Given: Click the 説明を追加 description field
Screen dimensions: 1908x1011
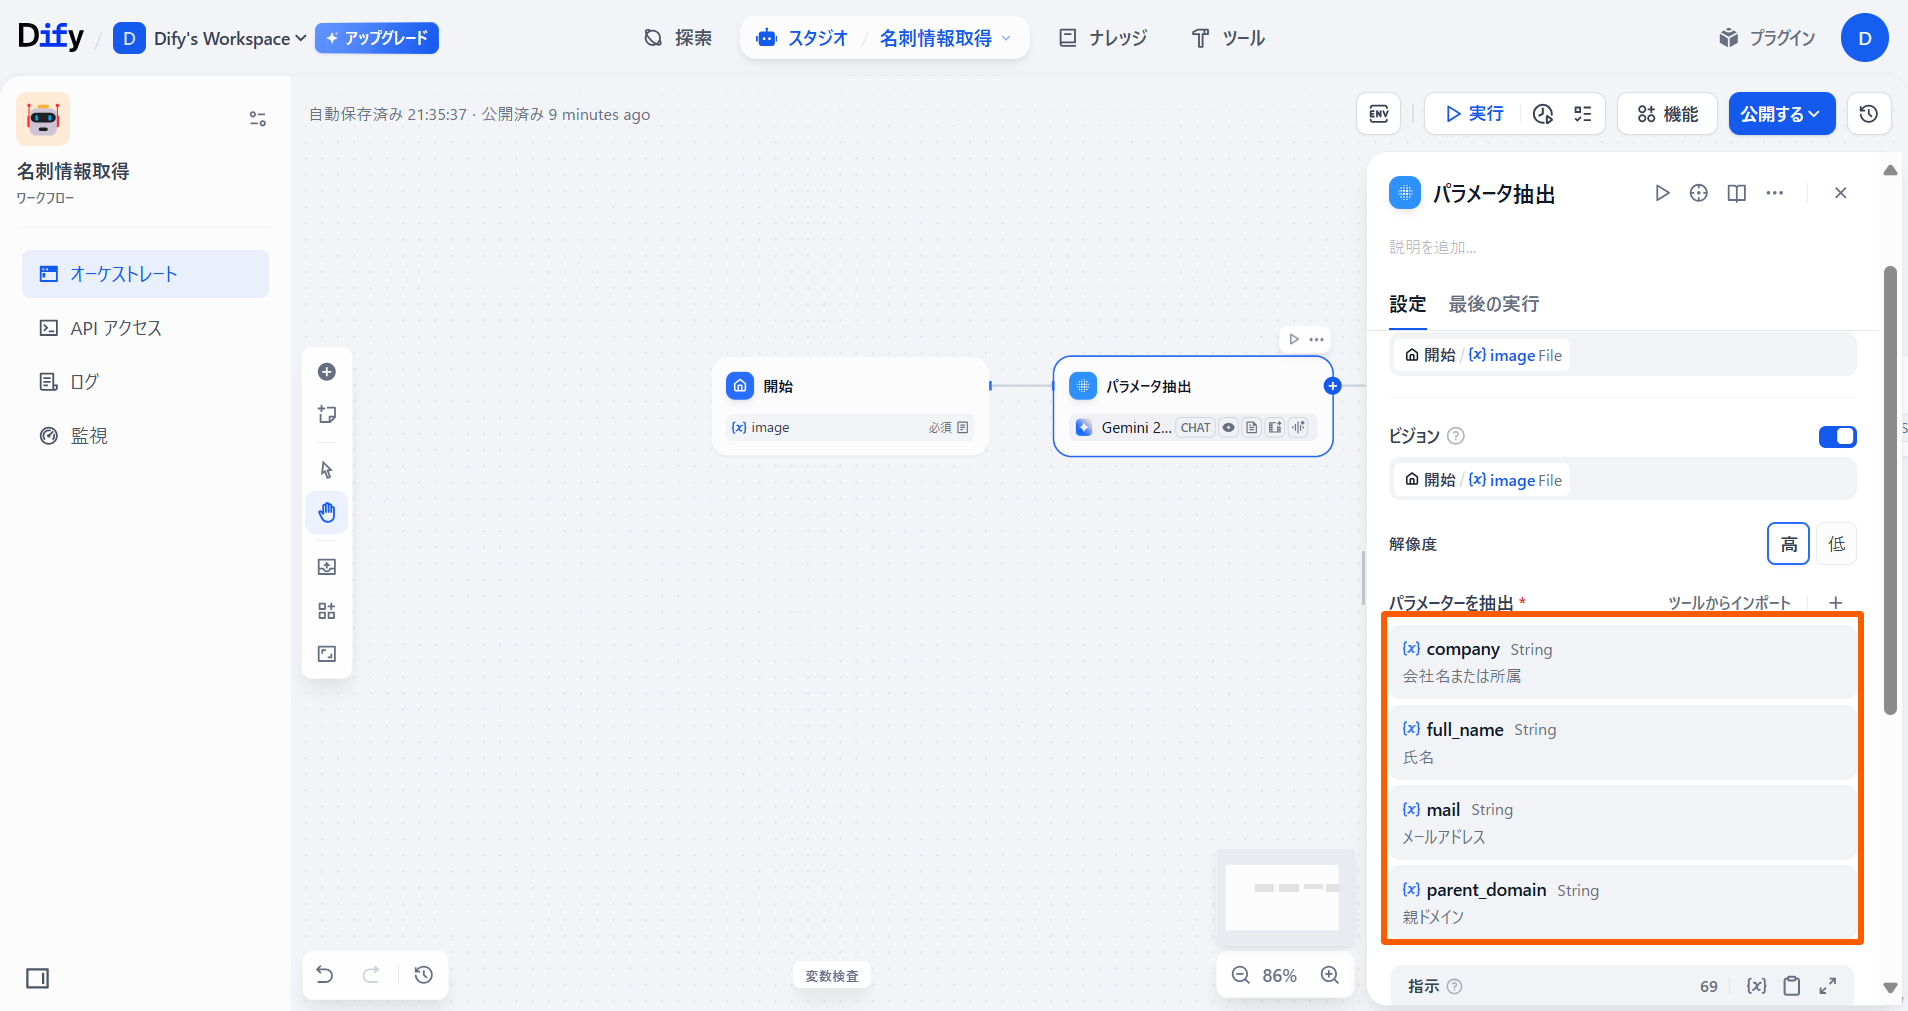Looking at the screenshot, I should pyautogui.click(x=1433, y=247).
